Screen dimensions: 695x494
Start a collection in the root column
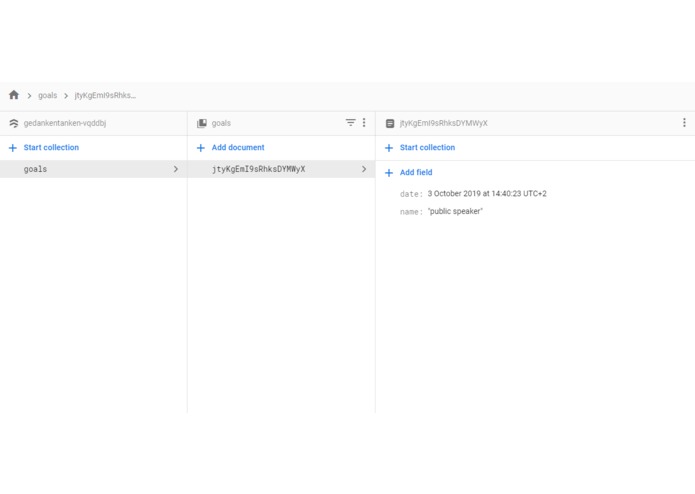[51, 148]
